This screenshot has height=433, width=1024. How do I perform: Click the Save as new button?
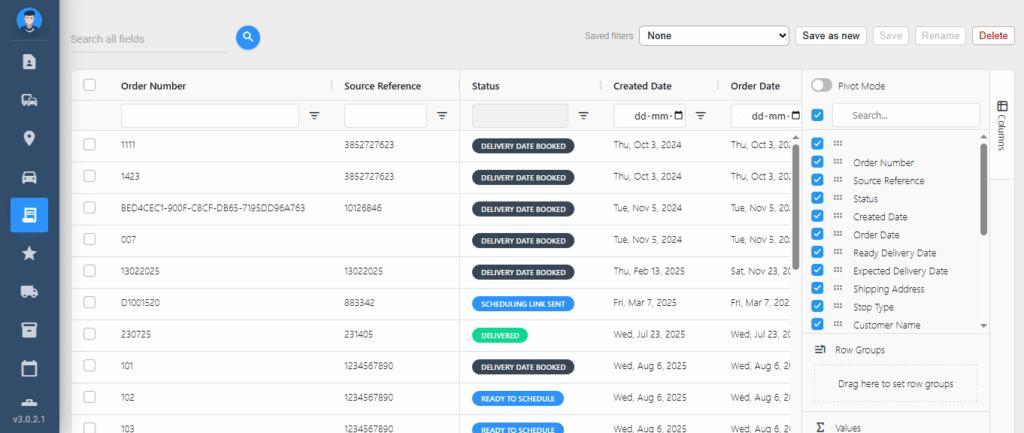click(x=830, y=36)
